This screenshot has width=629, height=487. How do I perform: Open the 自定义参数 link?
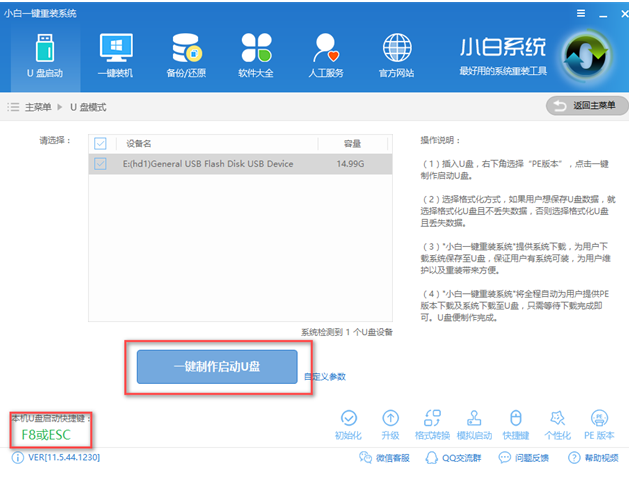325,377
